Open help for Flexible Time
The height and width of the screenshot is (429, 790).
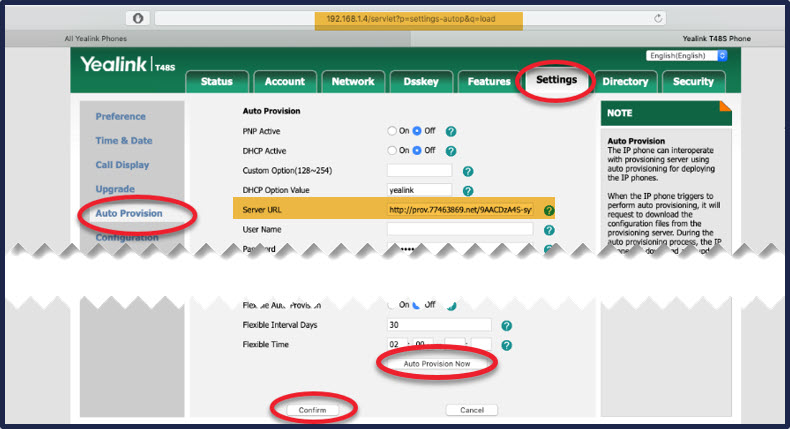507,345
